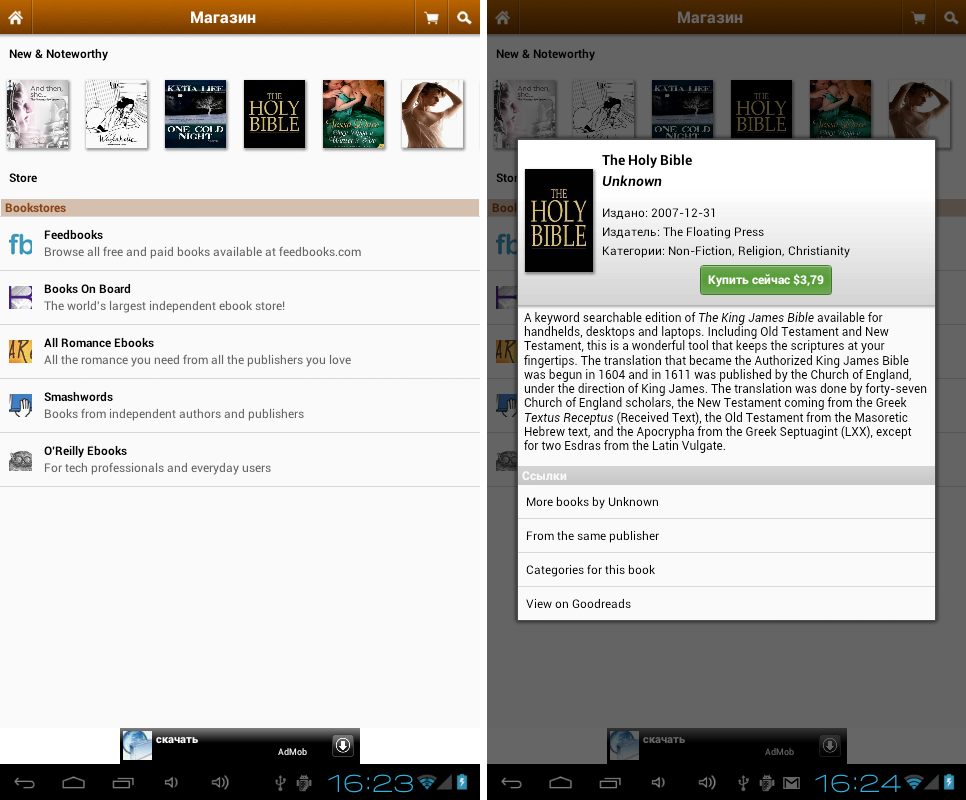
Task: Tap the battery icon in left status bar
Action: coord(461,782)
